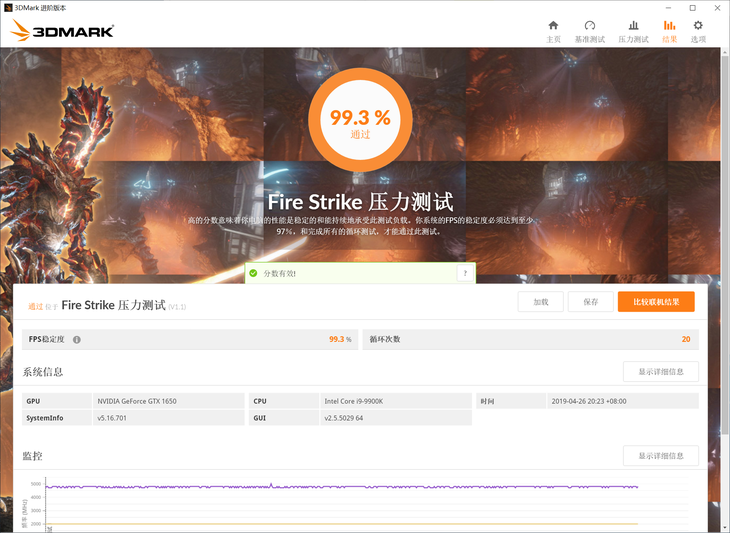Click the orange 比较联机结果 button
Screen dimensions: 730x533
(656, 302)
